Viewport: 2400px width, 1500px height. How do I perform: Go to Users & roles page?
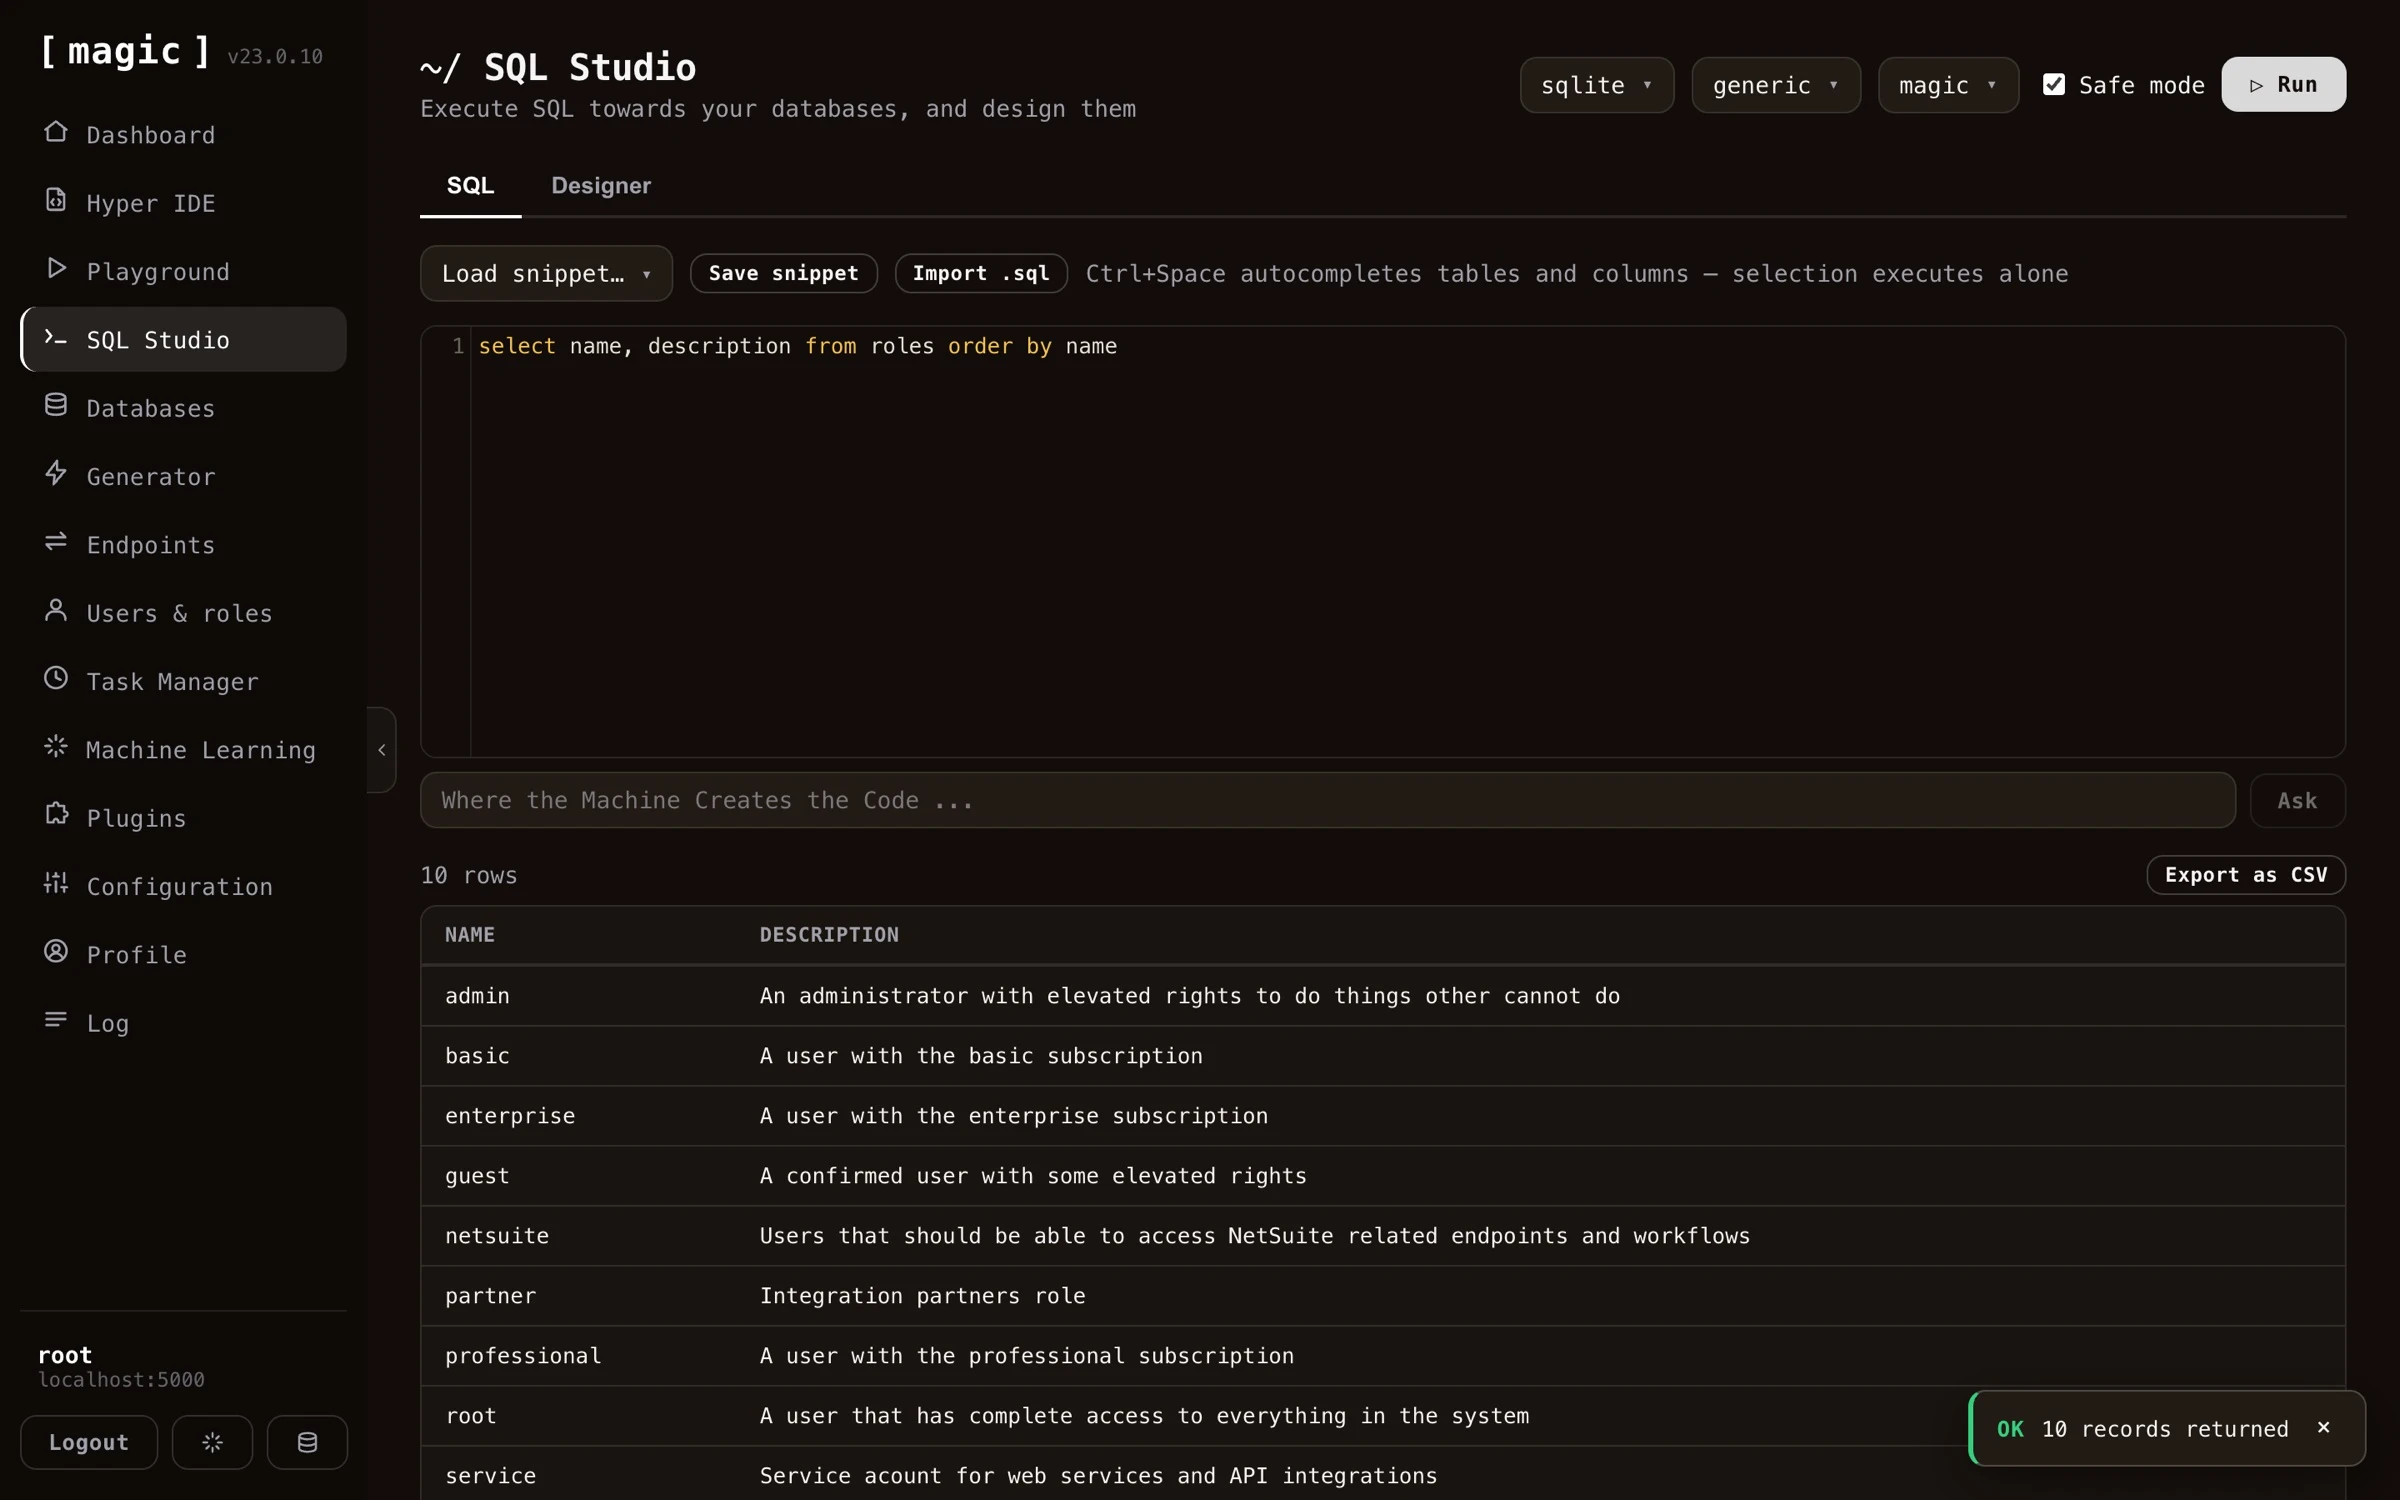point(183,613)
